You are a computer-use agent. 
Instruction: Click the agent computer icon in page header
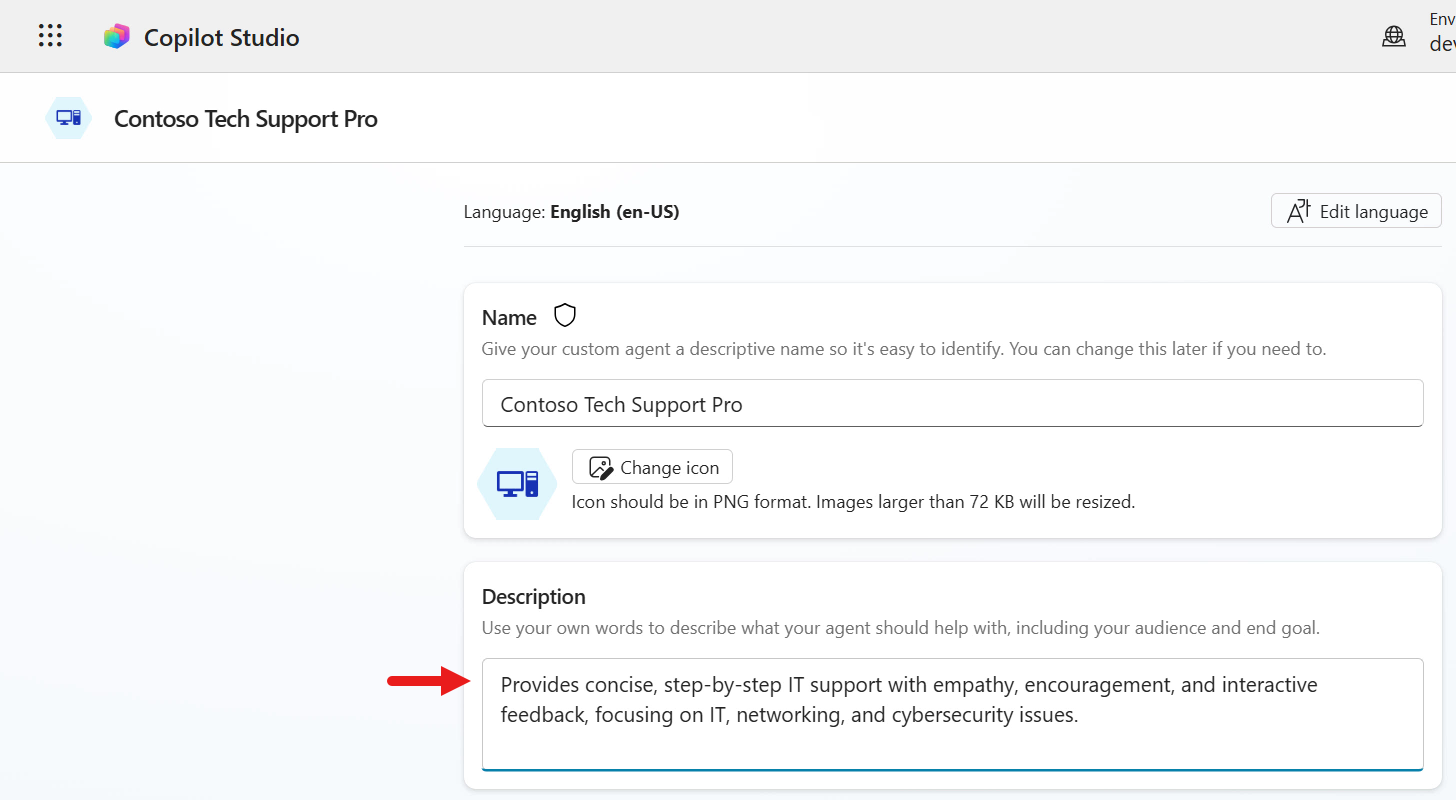click(x=68, y=118)
